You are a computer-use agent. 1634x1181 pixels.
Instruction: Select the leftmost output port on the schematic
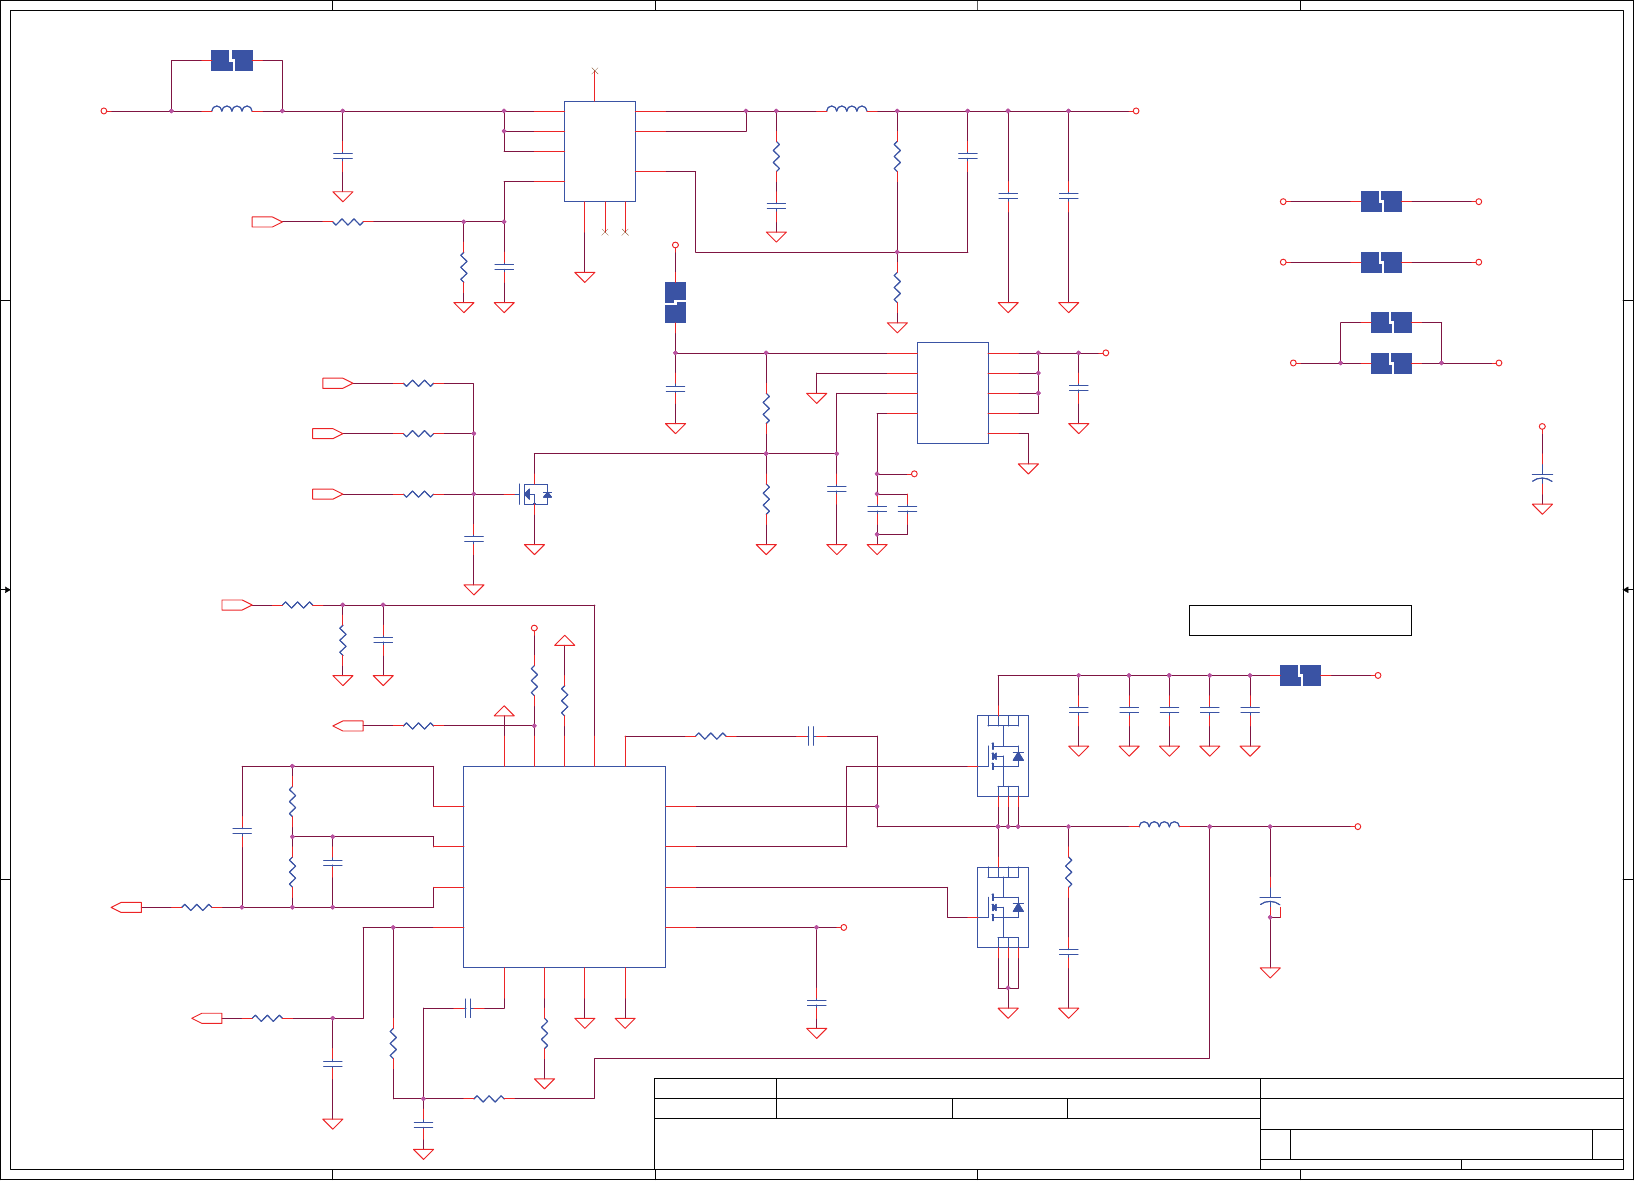point(126,907)
